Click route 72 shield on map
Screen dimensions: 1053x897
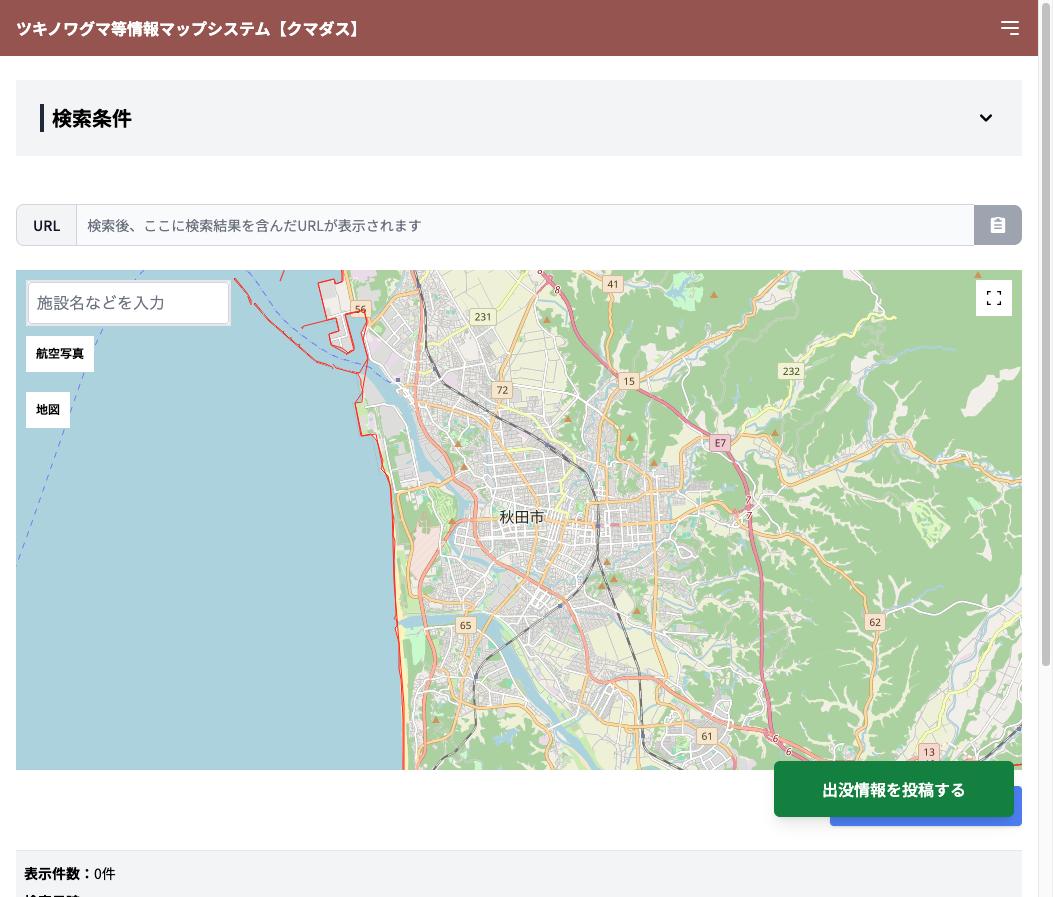pyautogui.click(x=502, y=390)
